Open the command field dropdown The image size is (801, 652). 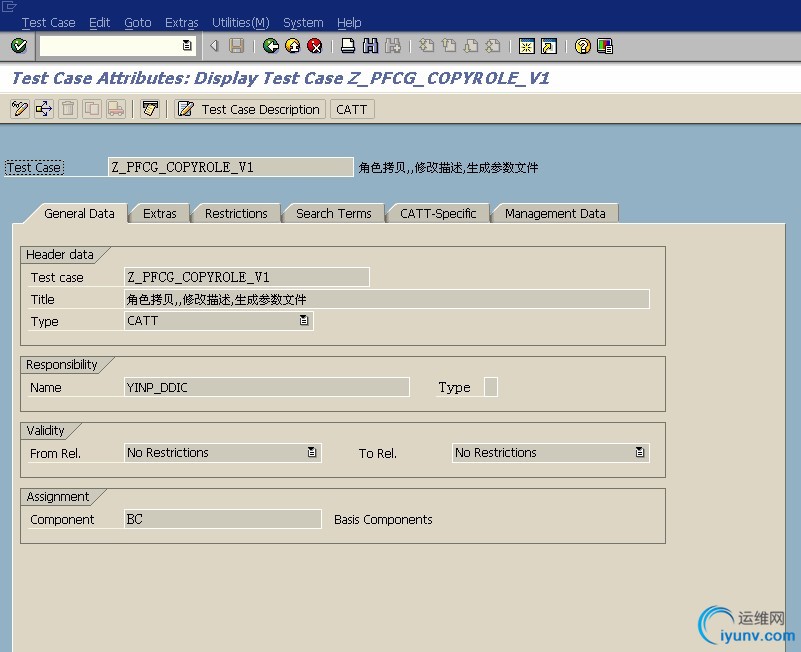click(187, 45)
